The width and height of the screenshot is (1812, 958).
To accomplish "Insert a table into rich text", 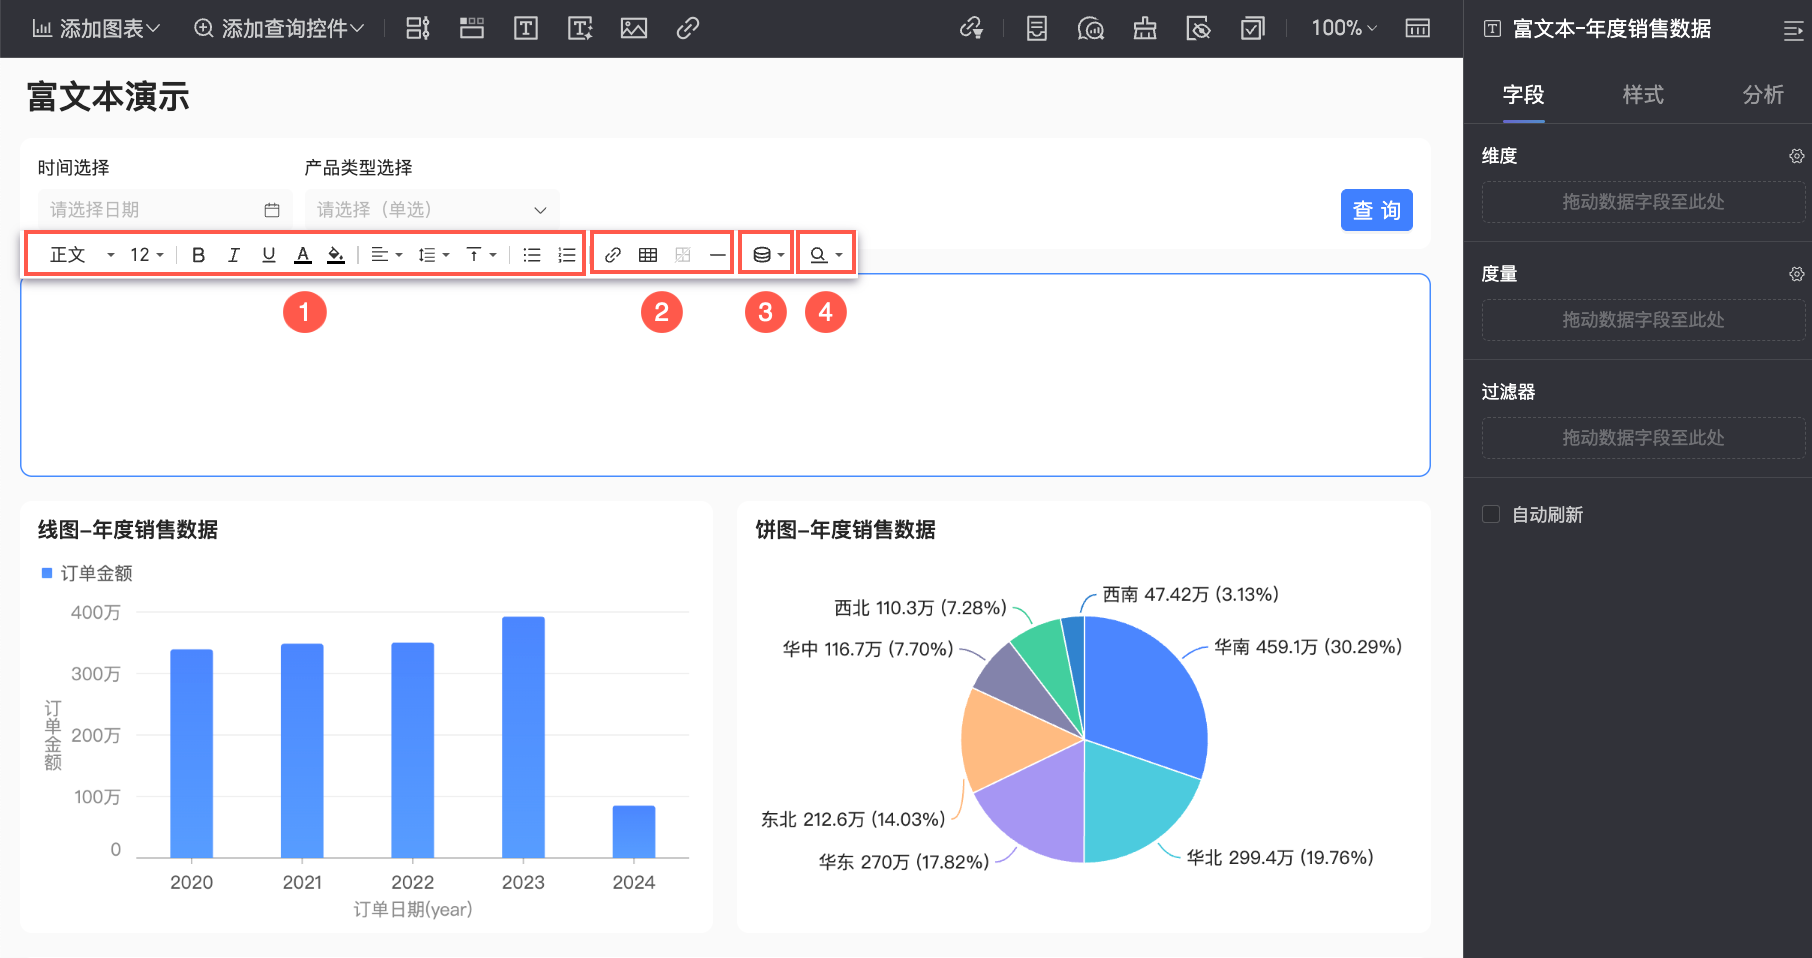I will (x=648, y=255).
